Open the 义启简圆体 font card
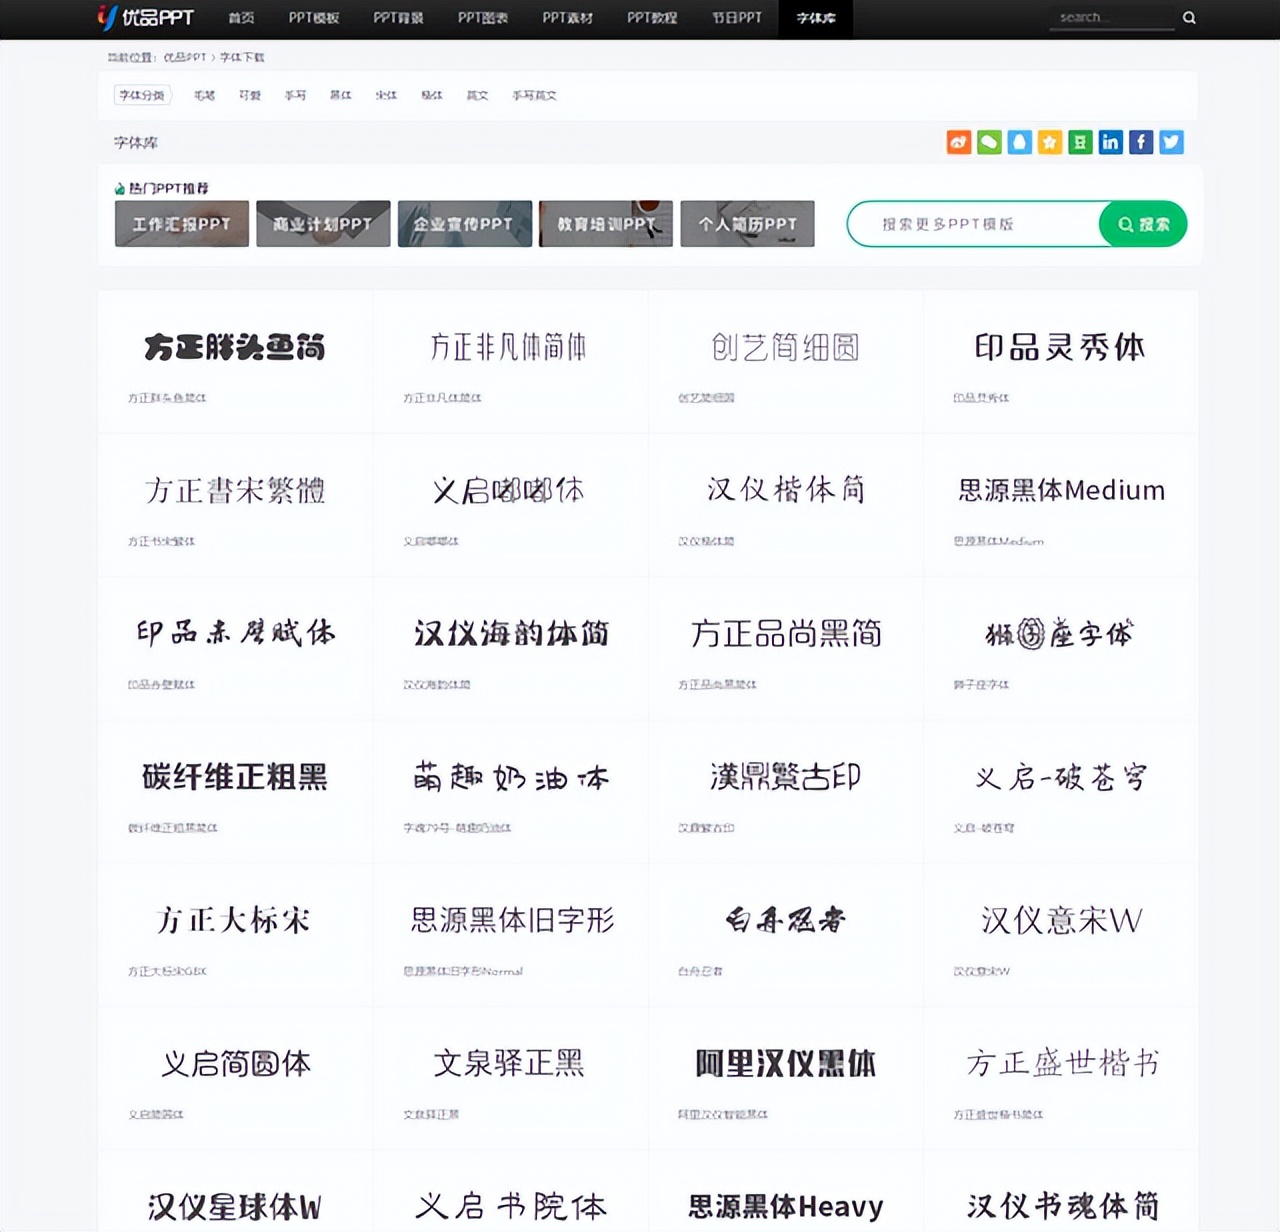The height and width of the screenshot is (1232, 1280). coord(235,1077)
